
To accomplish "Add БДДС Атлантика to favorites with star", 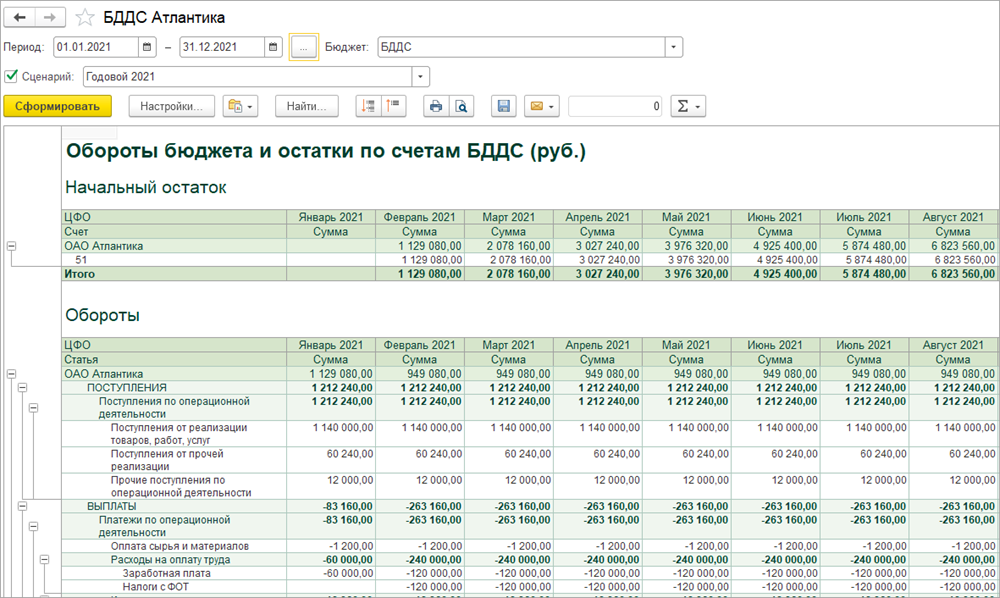I will (86, 17).
